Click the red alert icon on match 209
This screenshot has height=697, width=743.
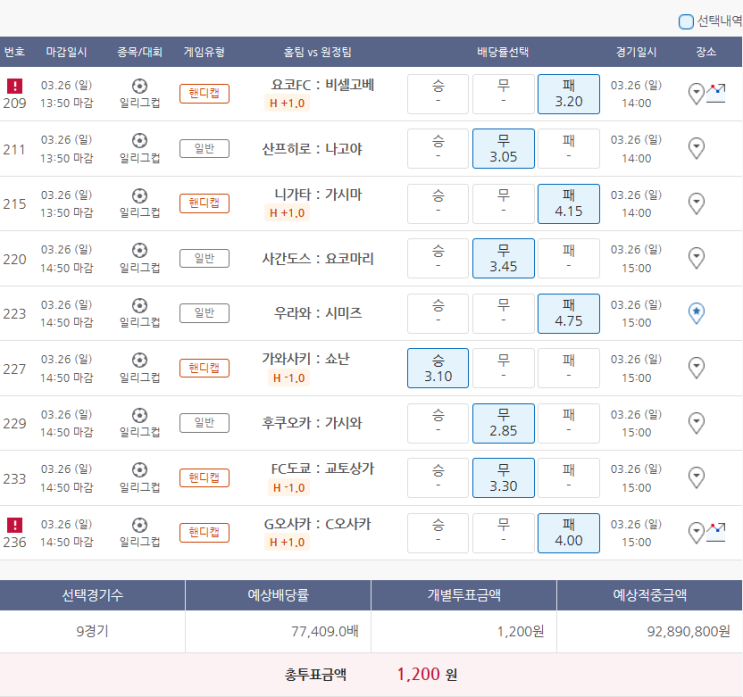click(x=15, y=86)
